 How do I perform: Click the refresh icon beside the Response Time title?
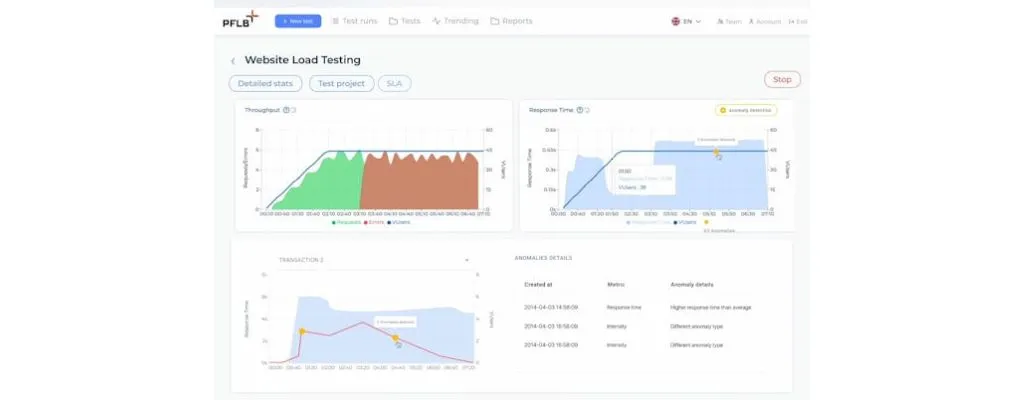(x=588, y=110)
